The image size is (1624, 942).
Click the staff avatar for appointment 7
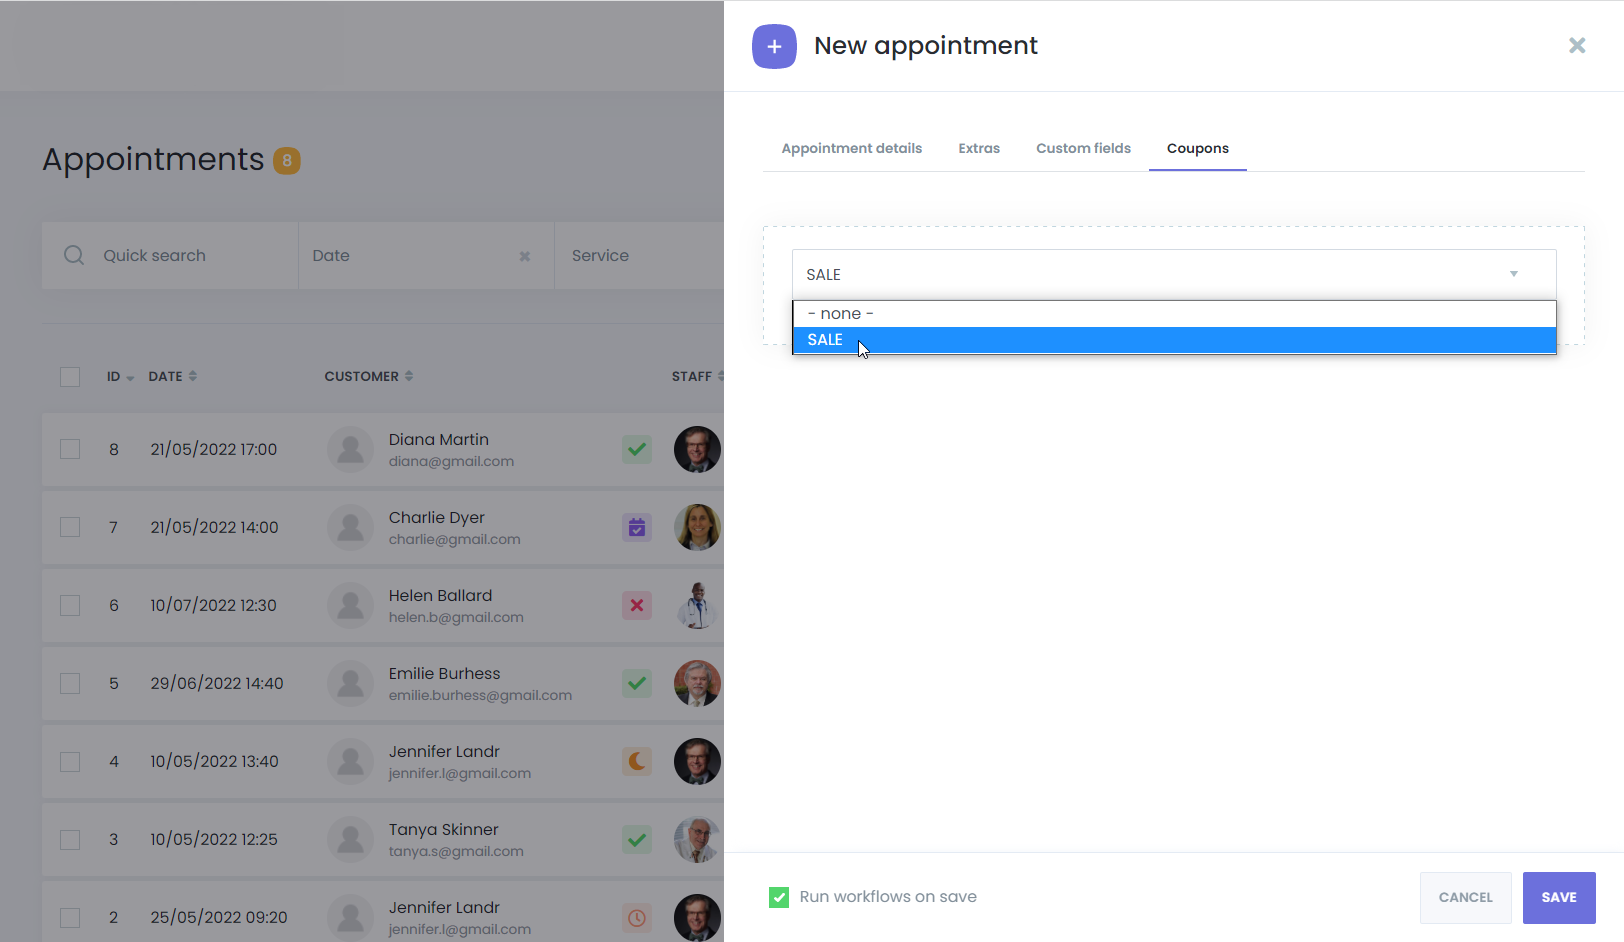pos(697,527)
